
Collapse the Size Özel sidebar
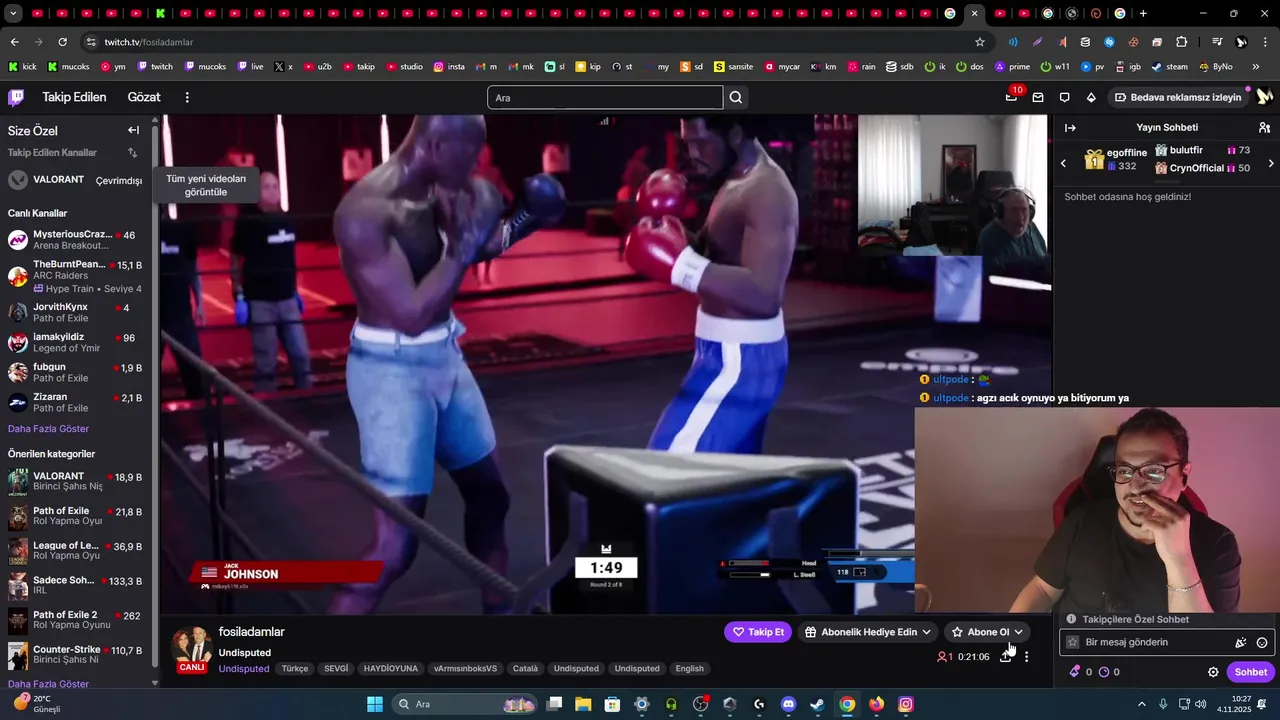tap(133, 130)
